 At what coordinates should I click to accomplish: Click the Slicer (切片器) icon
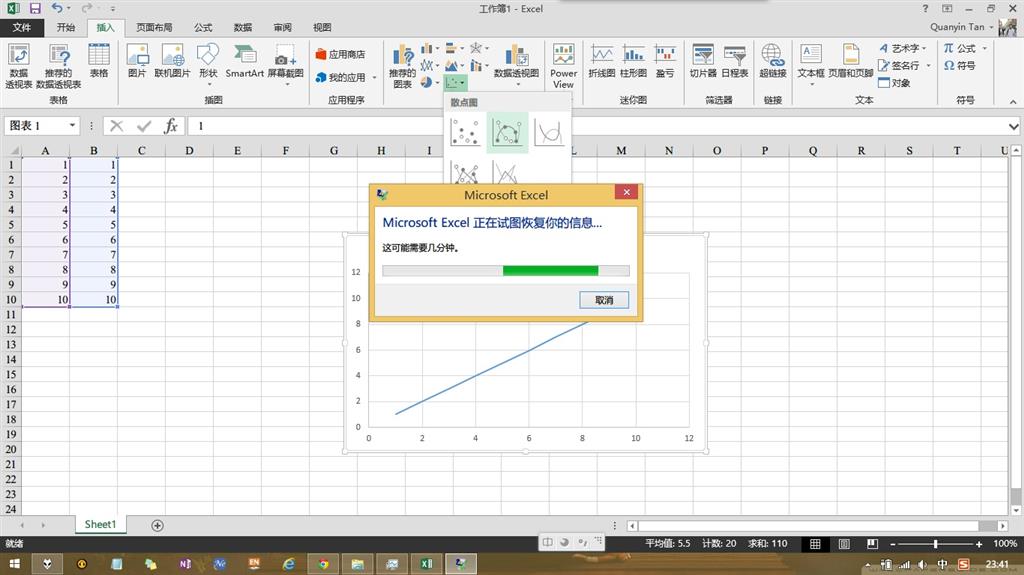coord(703,61)
